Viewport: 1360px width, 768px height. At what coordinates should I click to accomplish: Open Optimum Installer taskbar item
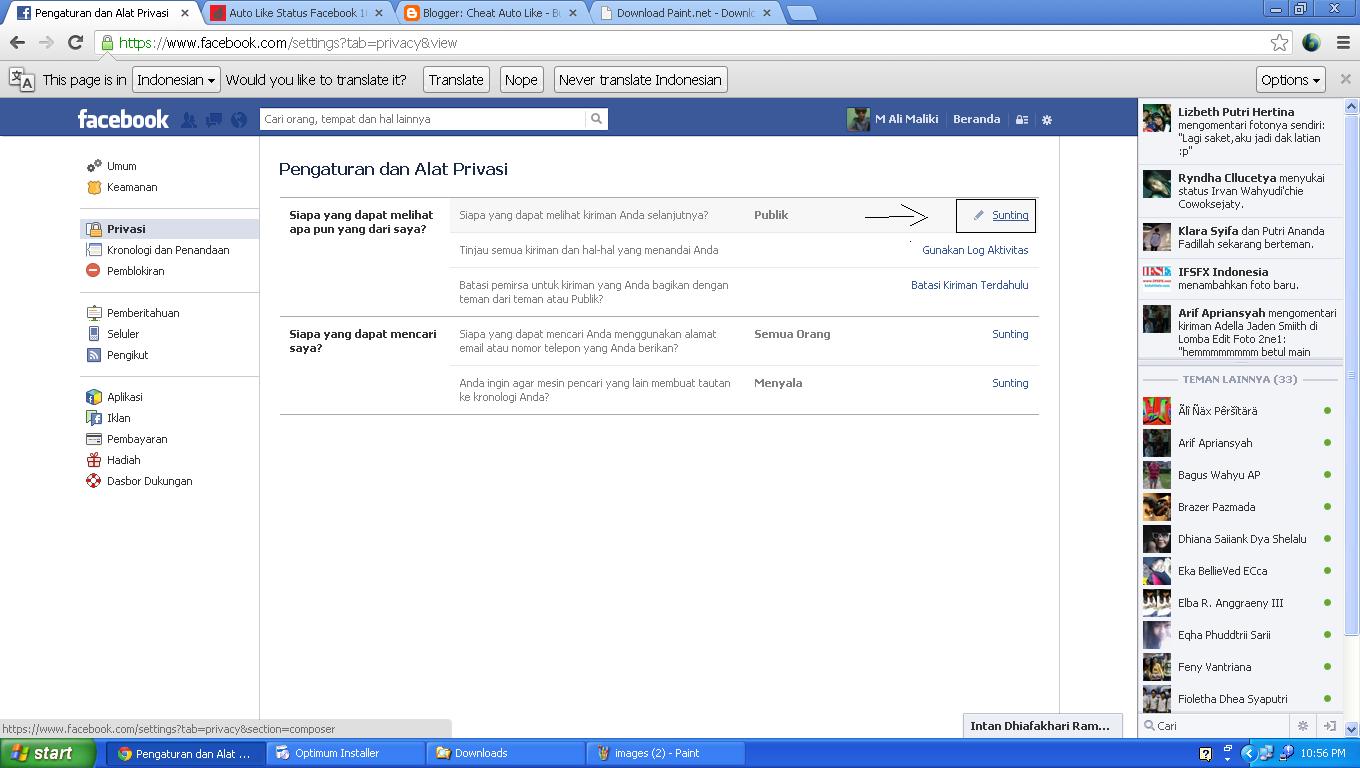coord(345,753)
